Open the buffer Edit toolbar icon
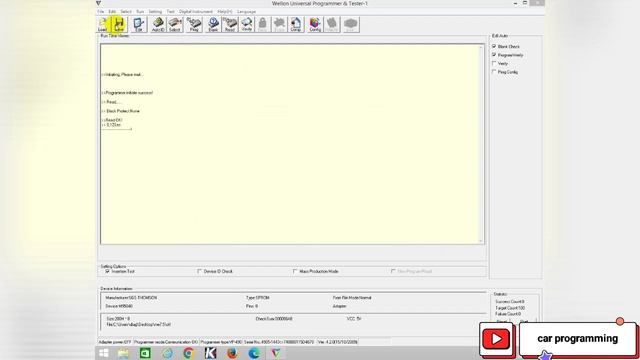The image size is (640, 360). (139, 24)
